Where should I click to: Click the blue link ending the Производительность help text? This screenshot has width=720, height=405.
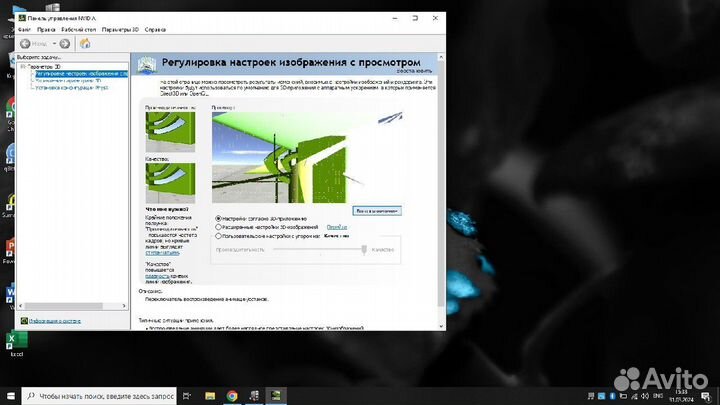tap(162, 253)
